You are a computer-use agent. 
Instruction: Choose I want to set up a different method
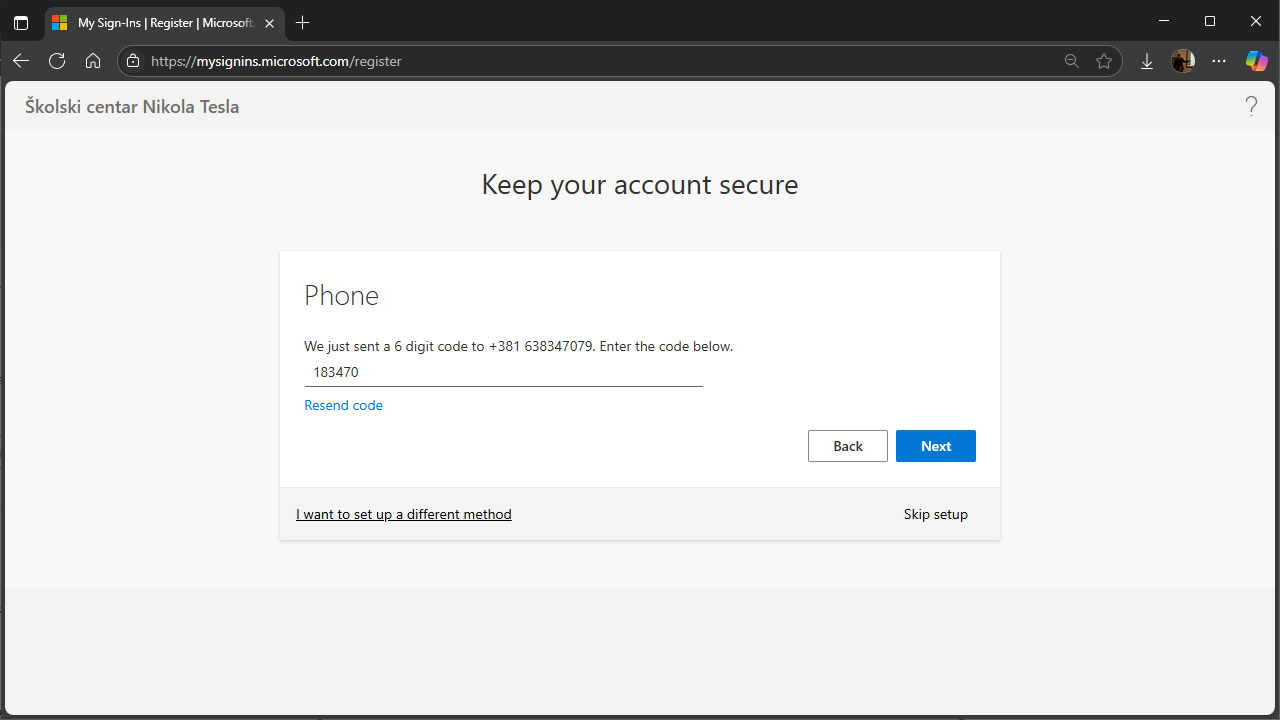[404, 514]
